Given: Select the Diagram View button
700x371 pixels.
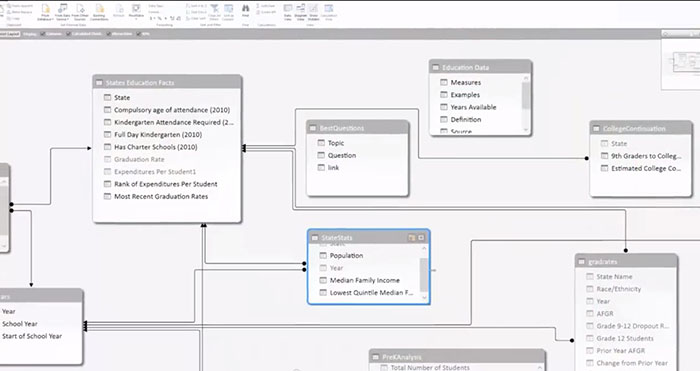Looking at the screenshot, I should pyautogui.click(x=300, y=13).
